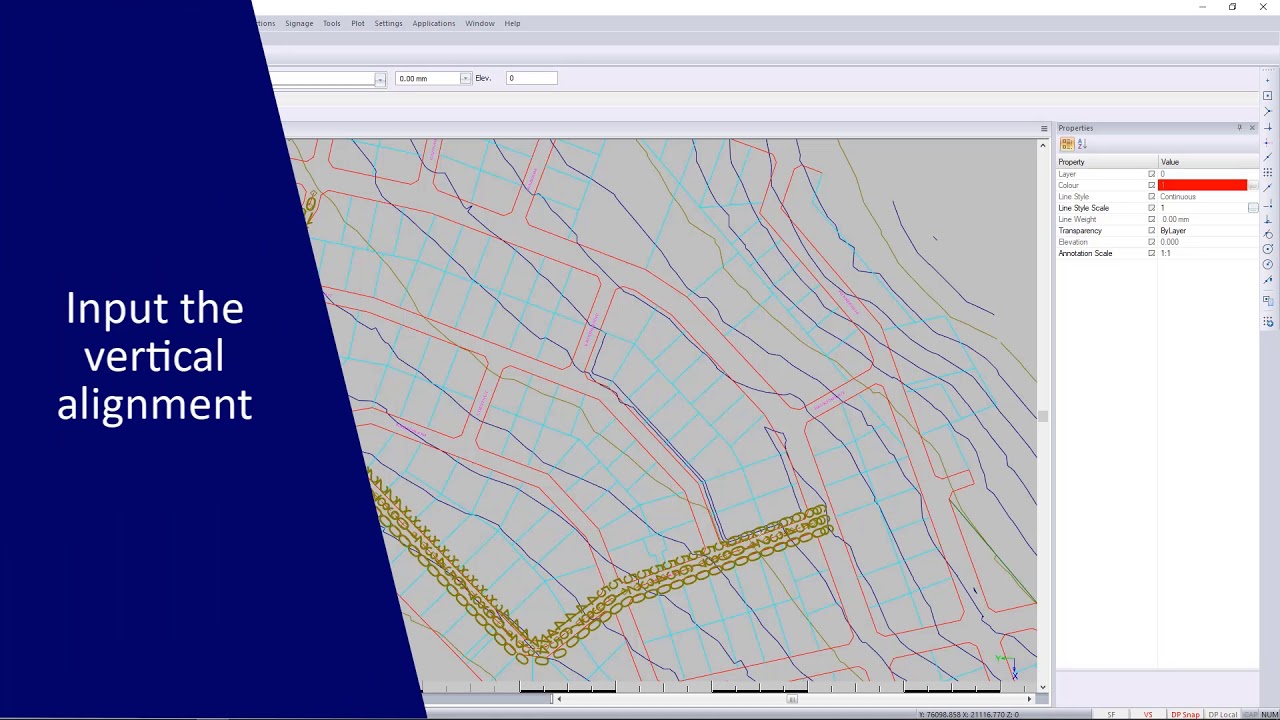Close the Properties panel
The image size is (1280, 720).
[1252, 128]
